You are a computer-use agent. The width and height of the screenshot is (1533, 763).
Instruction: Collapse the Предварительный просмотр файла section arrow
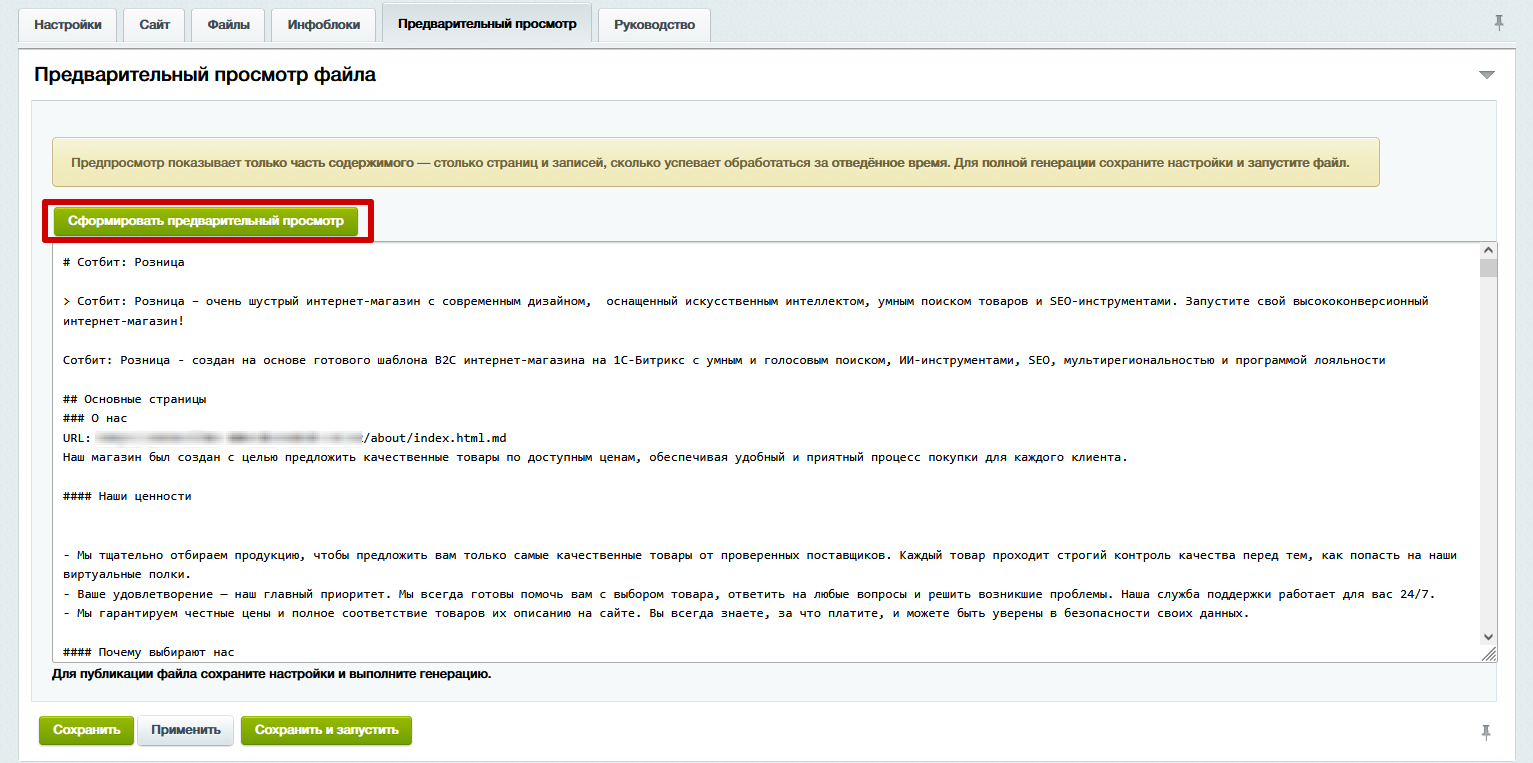[1487, 75]
